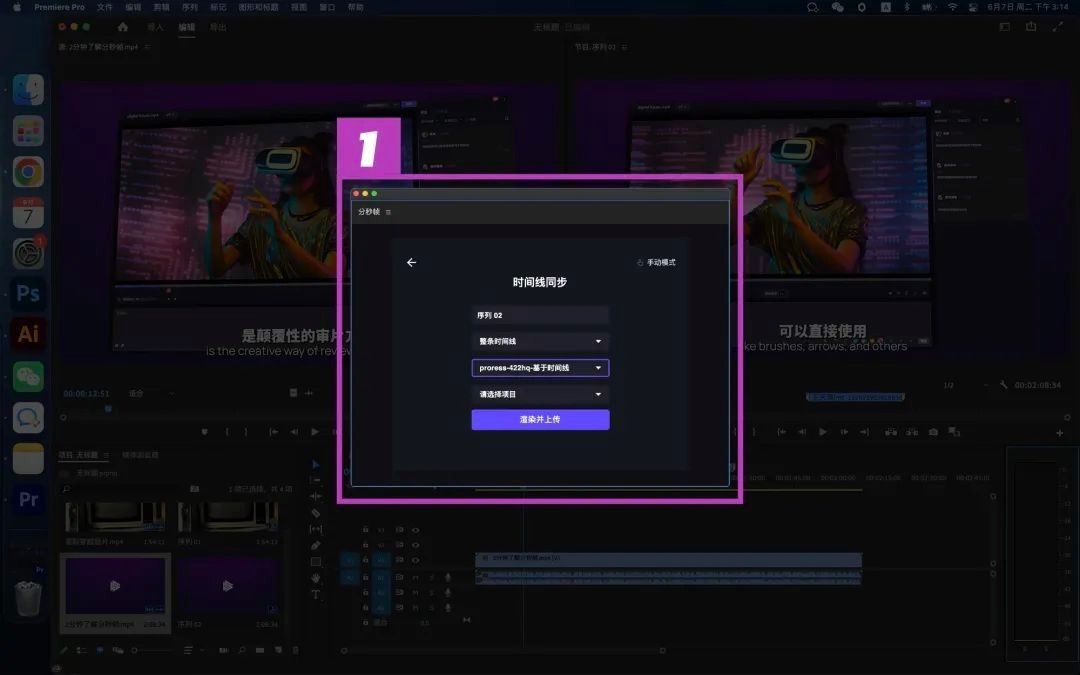1080x675 pixels.
Task: Select the 序列 02 thumbnail in the project panel
Action: (x=227, y=584)
